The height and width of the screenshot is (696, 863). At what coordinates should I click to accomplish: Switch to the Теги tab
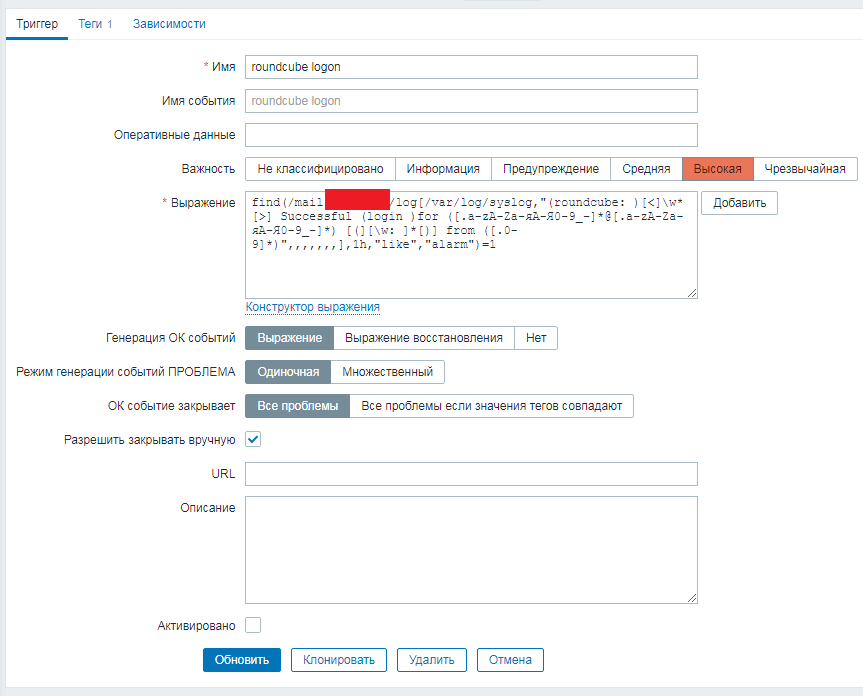click(95, 24)
